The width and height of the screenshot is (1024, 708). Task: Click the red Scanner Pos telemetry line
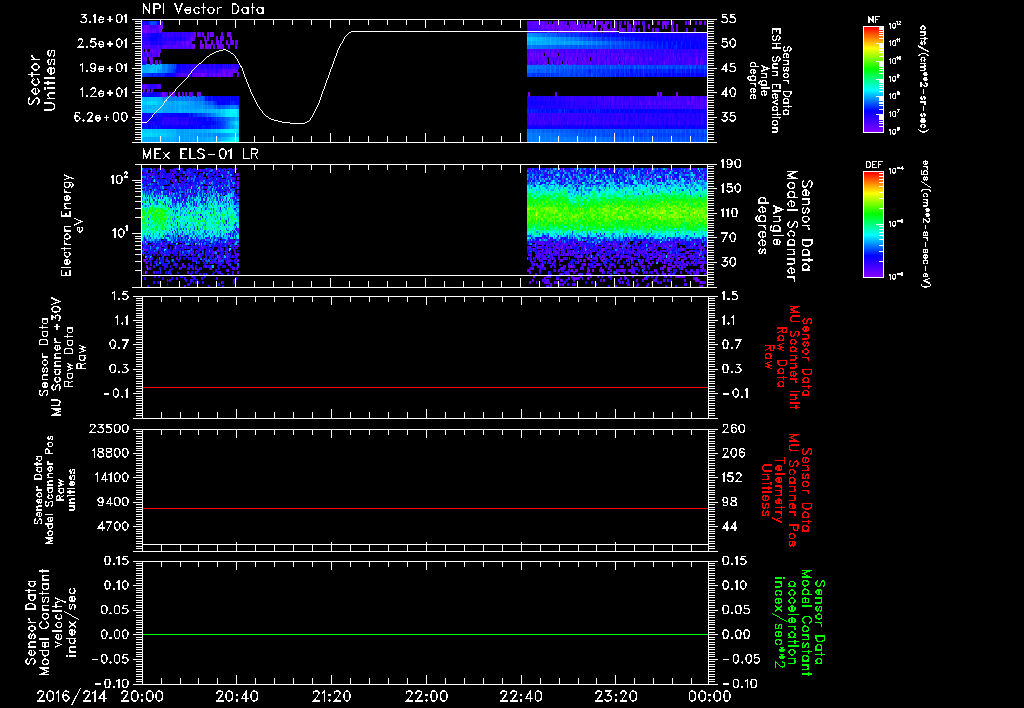point(424,508)
